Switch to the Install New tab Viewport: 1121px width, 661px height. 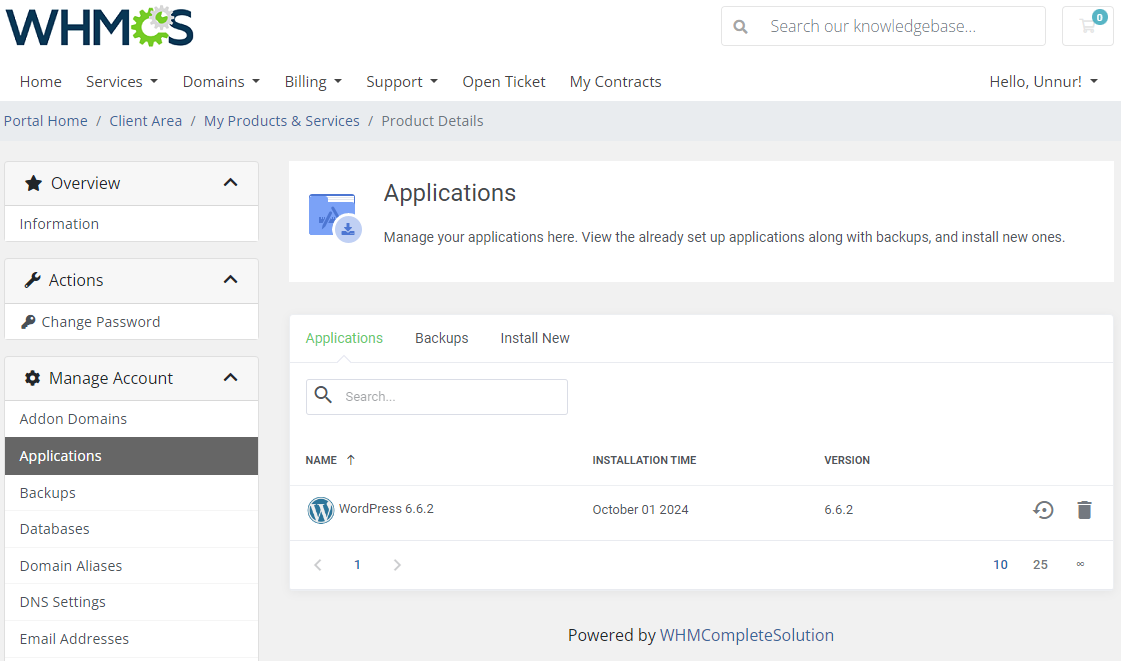[x=535, y=338]
